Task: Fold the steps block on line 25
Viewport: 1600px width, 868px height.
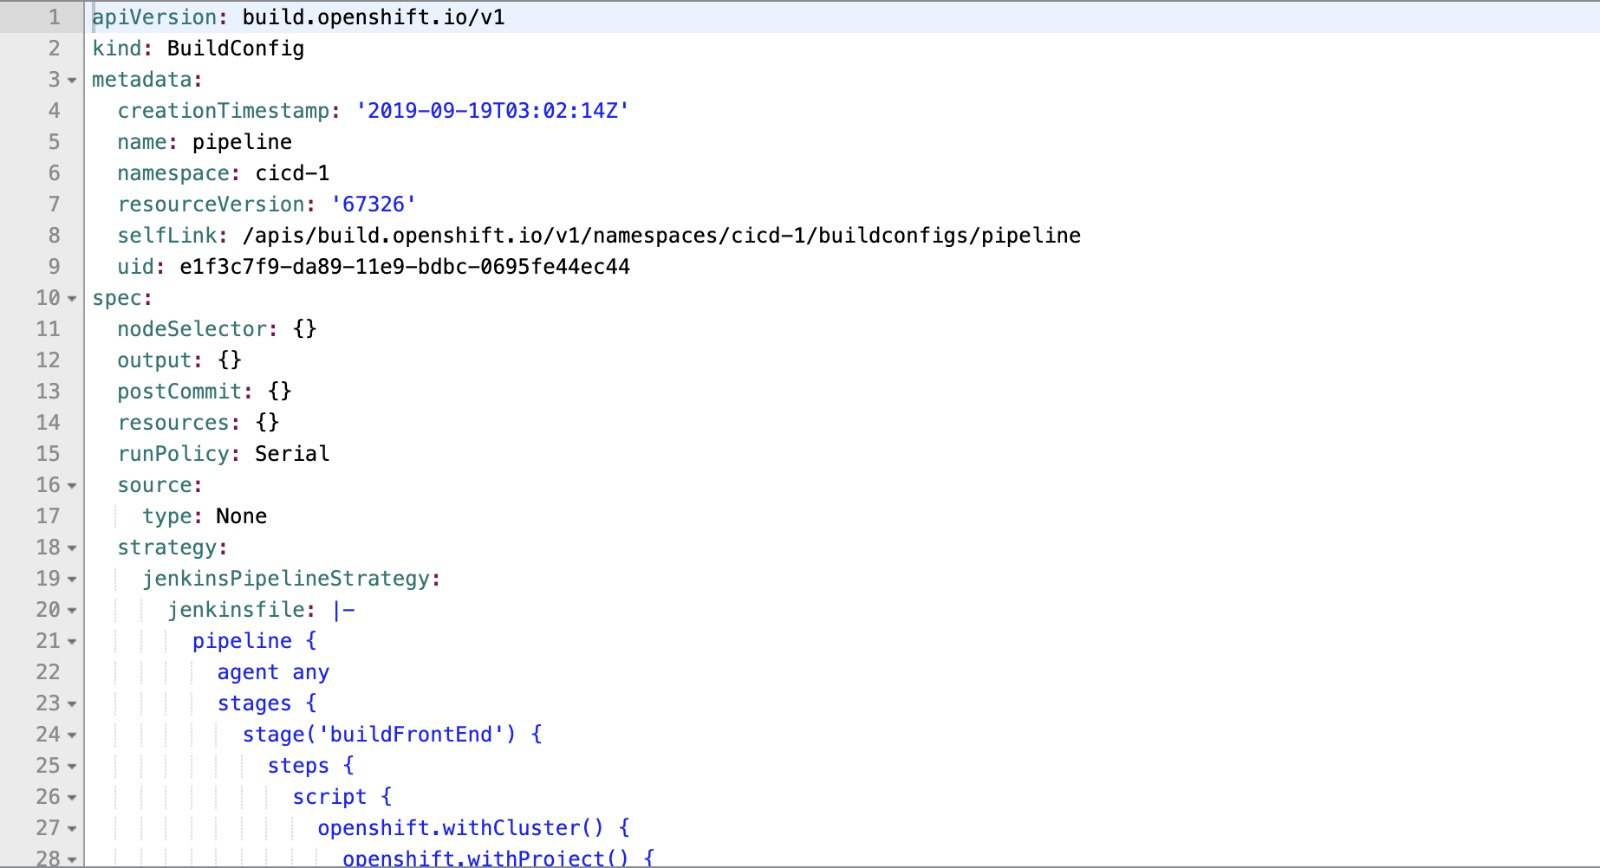Action: click(72, 766)
